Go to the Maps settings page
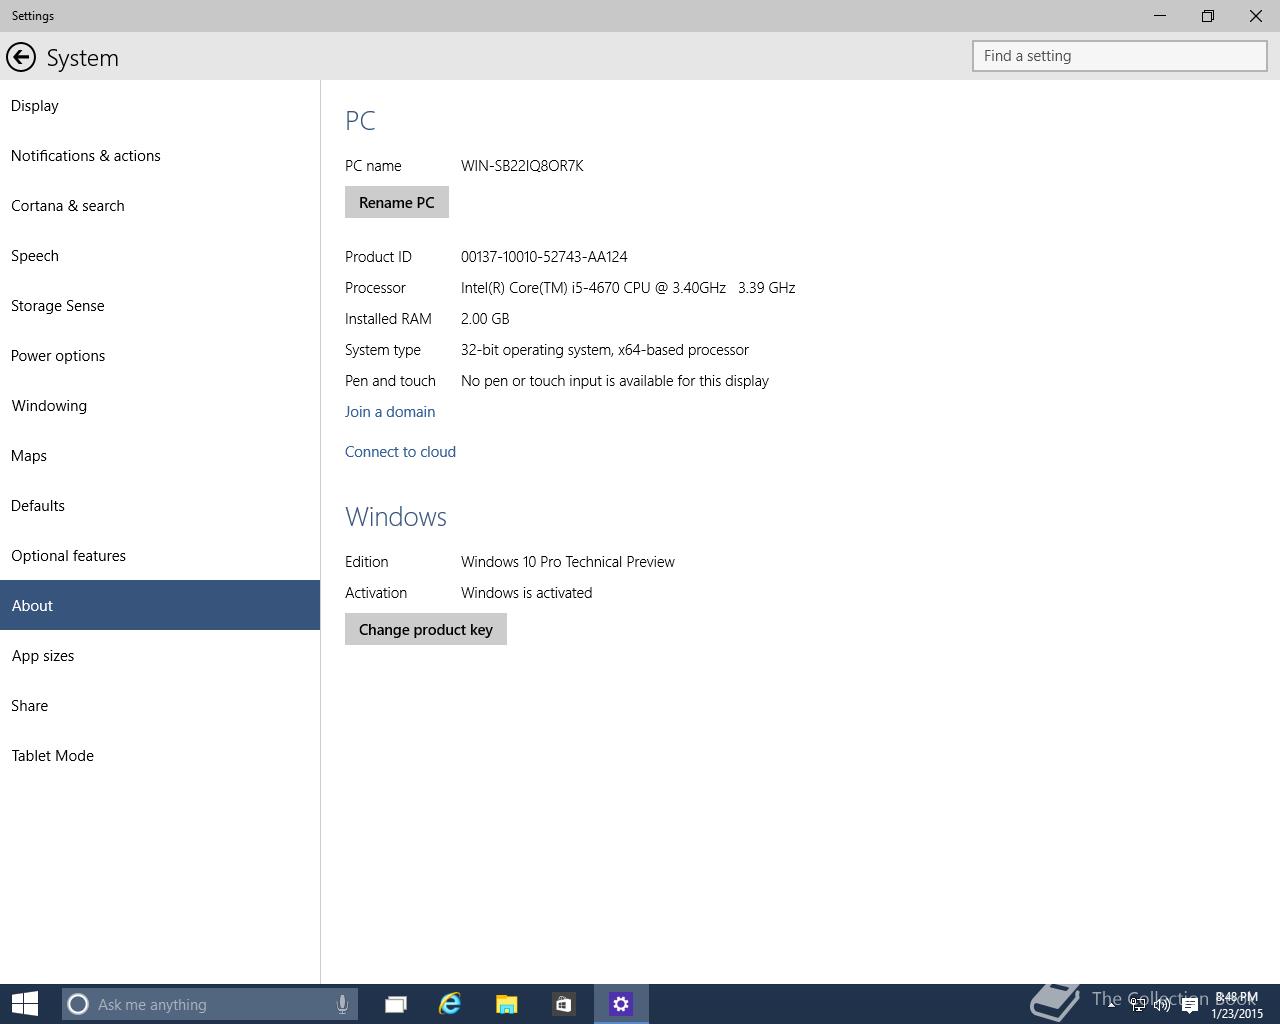This screenshot has width=1280, height=1024. (x=160, y=455)
